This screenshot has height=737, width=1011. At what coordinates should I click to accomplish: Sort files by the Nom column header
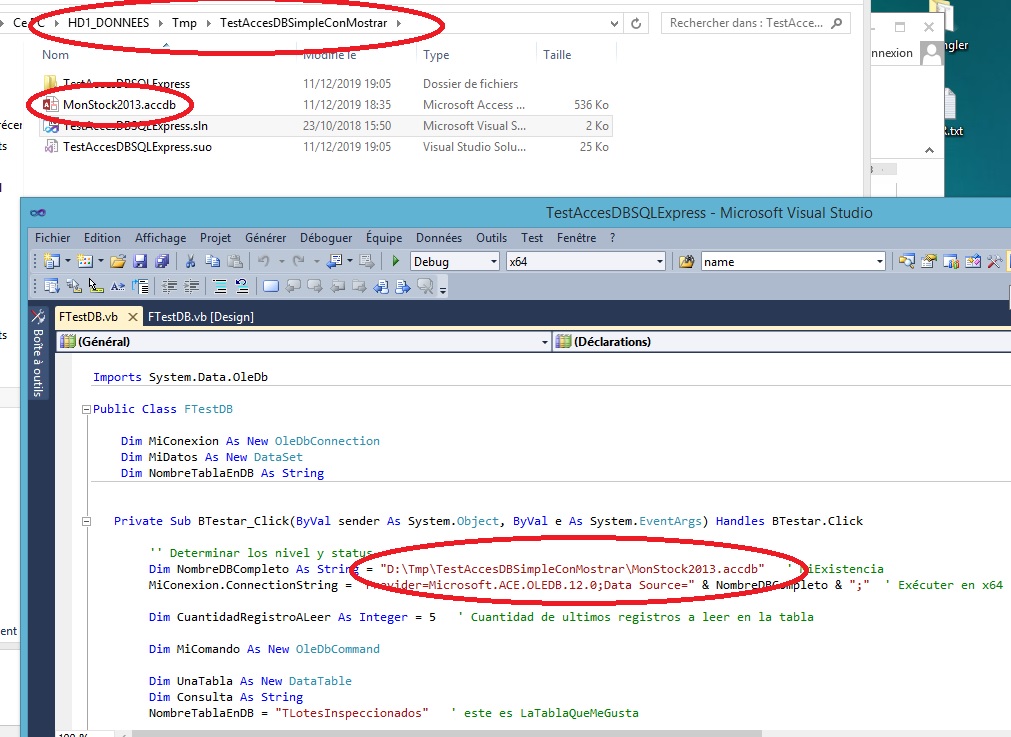point(55,55)
